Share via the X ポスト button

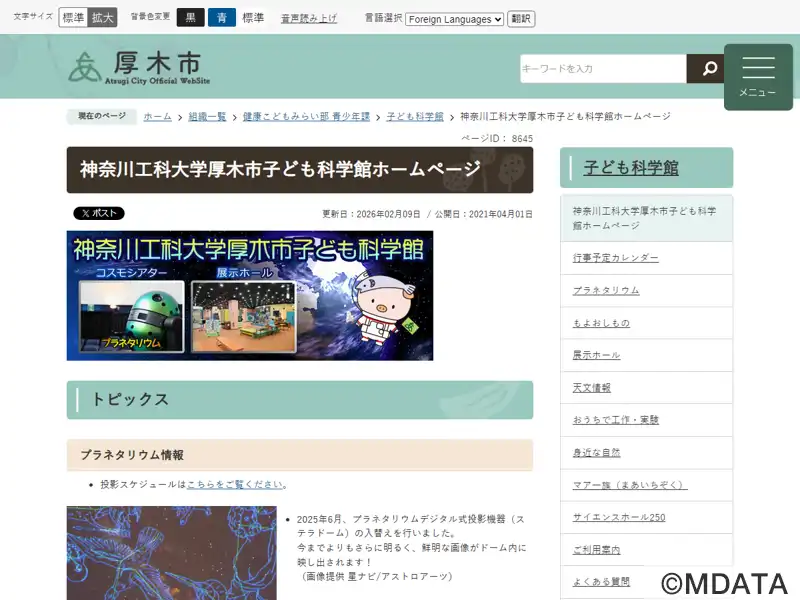pyautogui.click(x=99, y=213)
